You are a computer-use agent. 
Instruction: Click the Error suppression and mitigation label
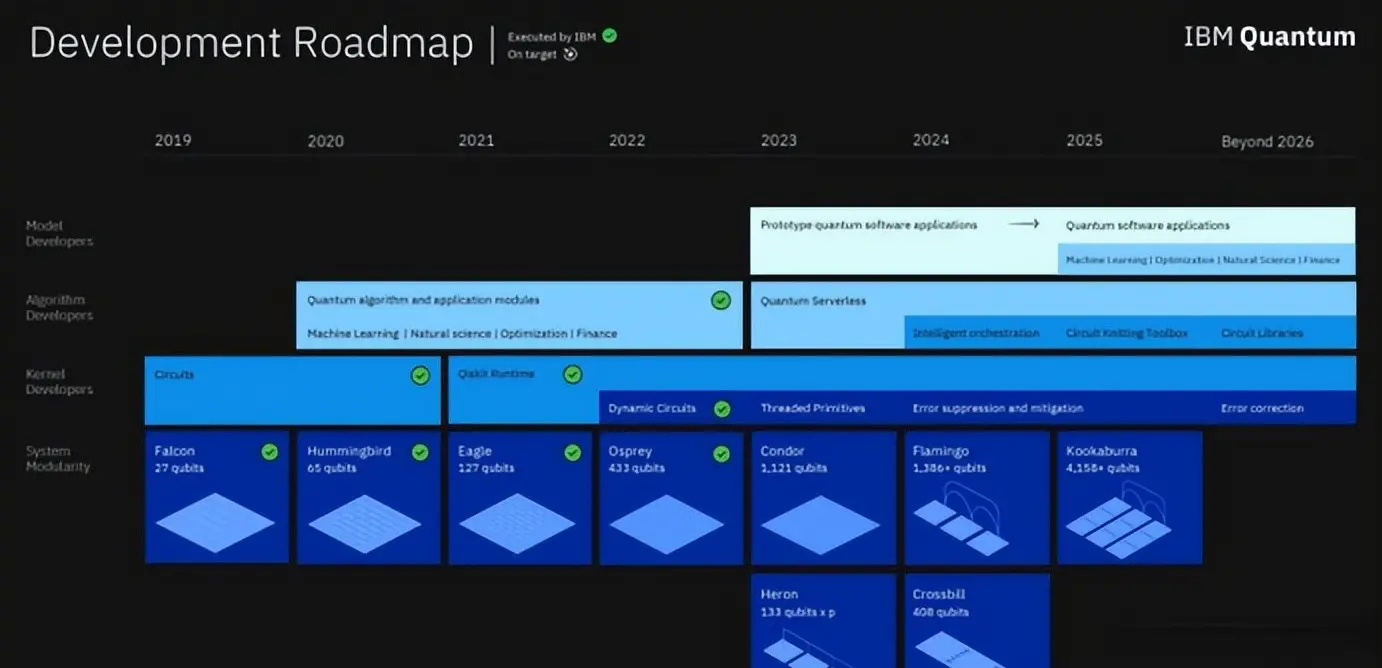pyautogui.click(x=998, y=408)
